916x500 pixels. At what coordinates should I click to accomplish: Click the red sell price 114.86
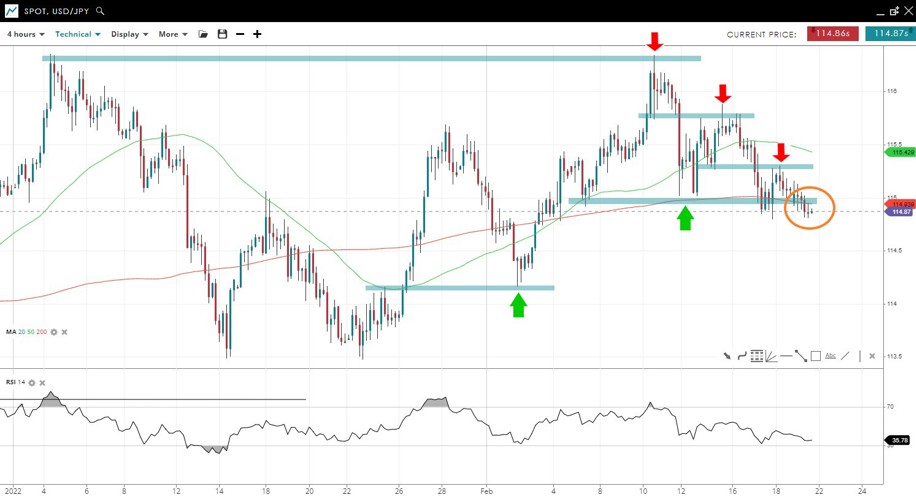click(x=832, y=34)
